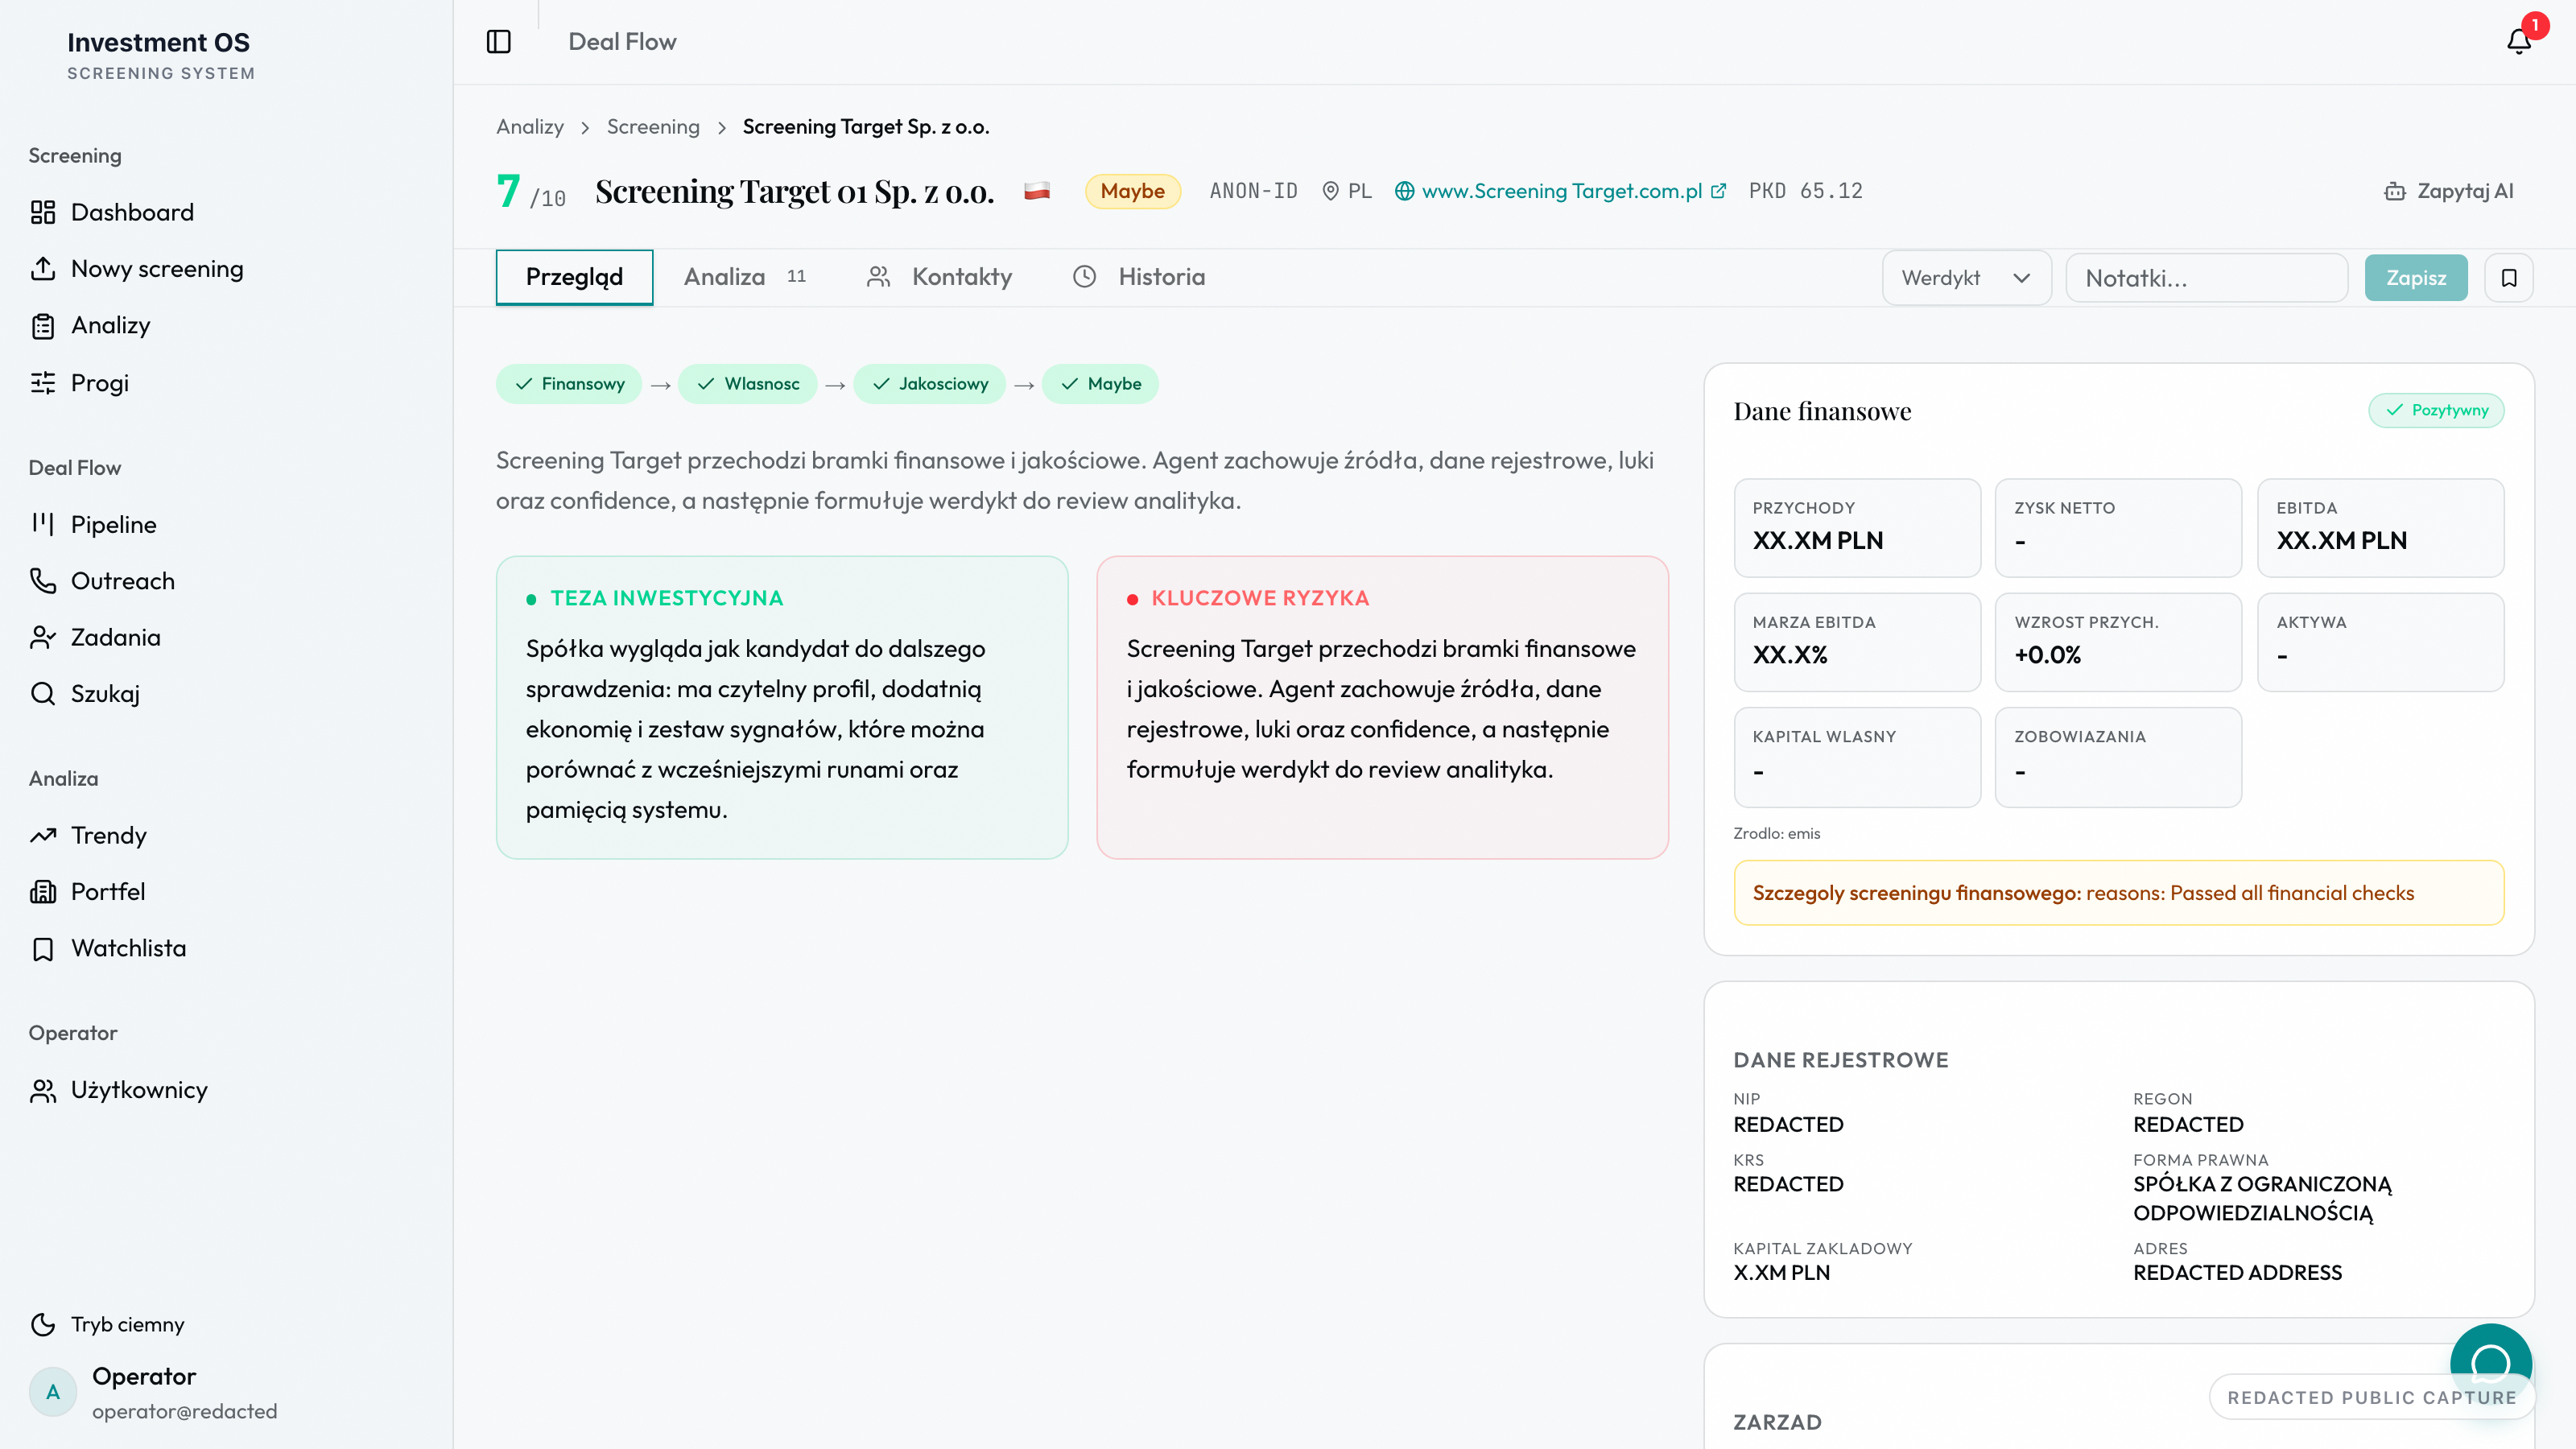2576x1449 pixels.
Task: Switch to the Przegląd tab
Action: [574, 277]
